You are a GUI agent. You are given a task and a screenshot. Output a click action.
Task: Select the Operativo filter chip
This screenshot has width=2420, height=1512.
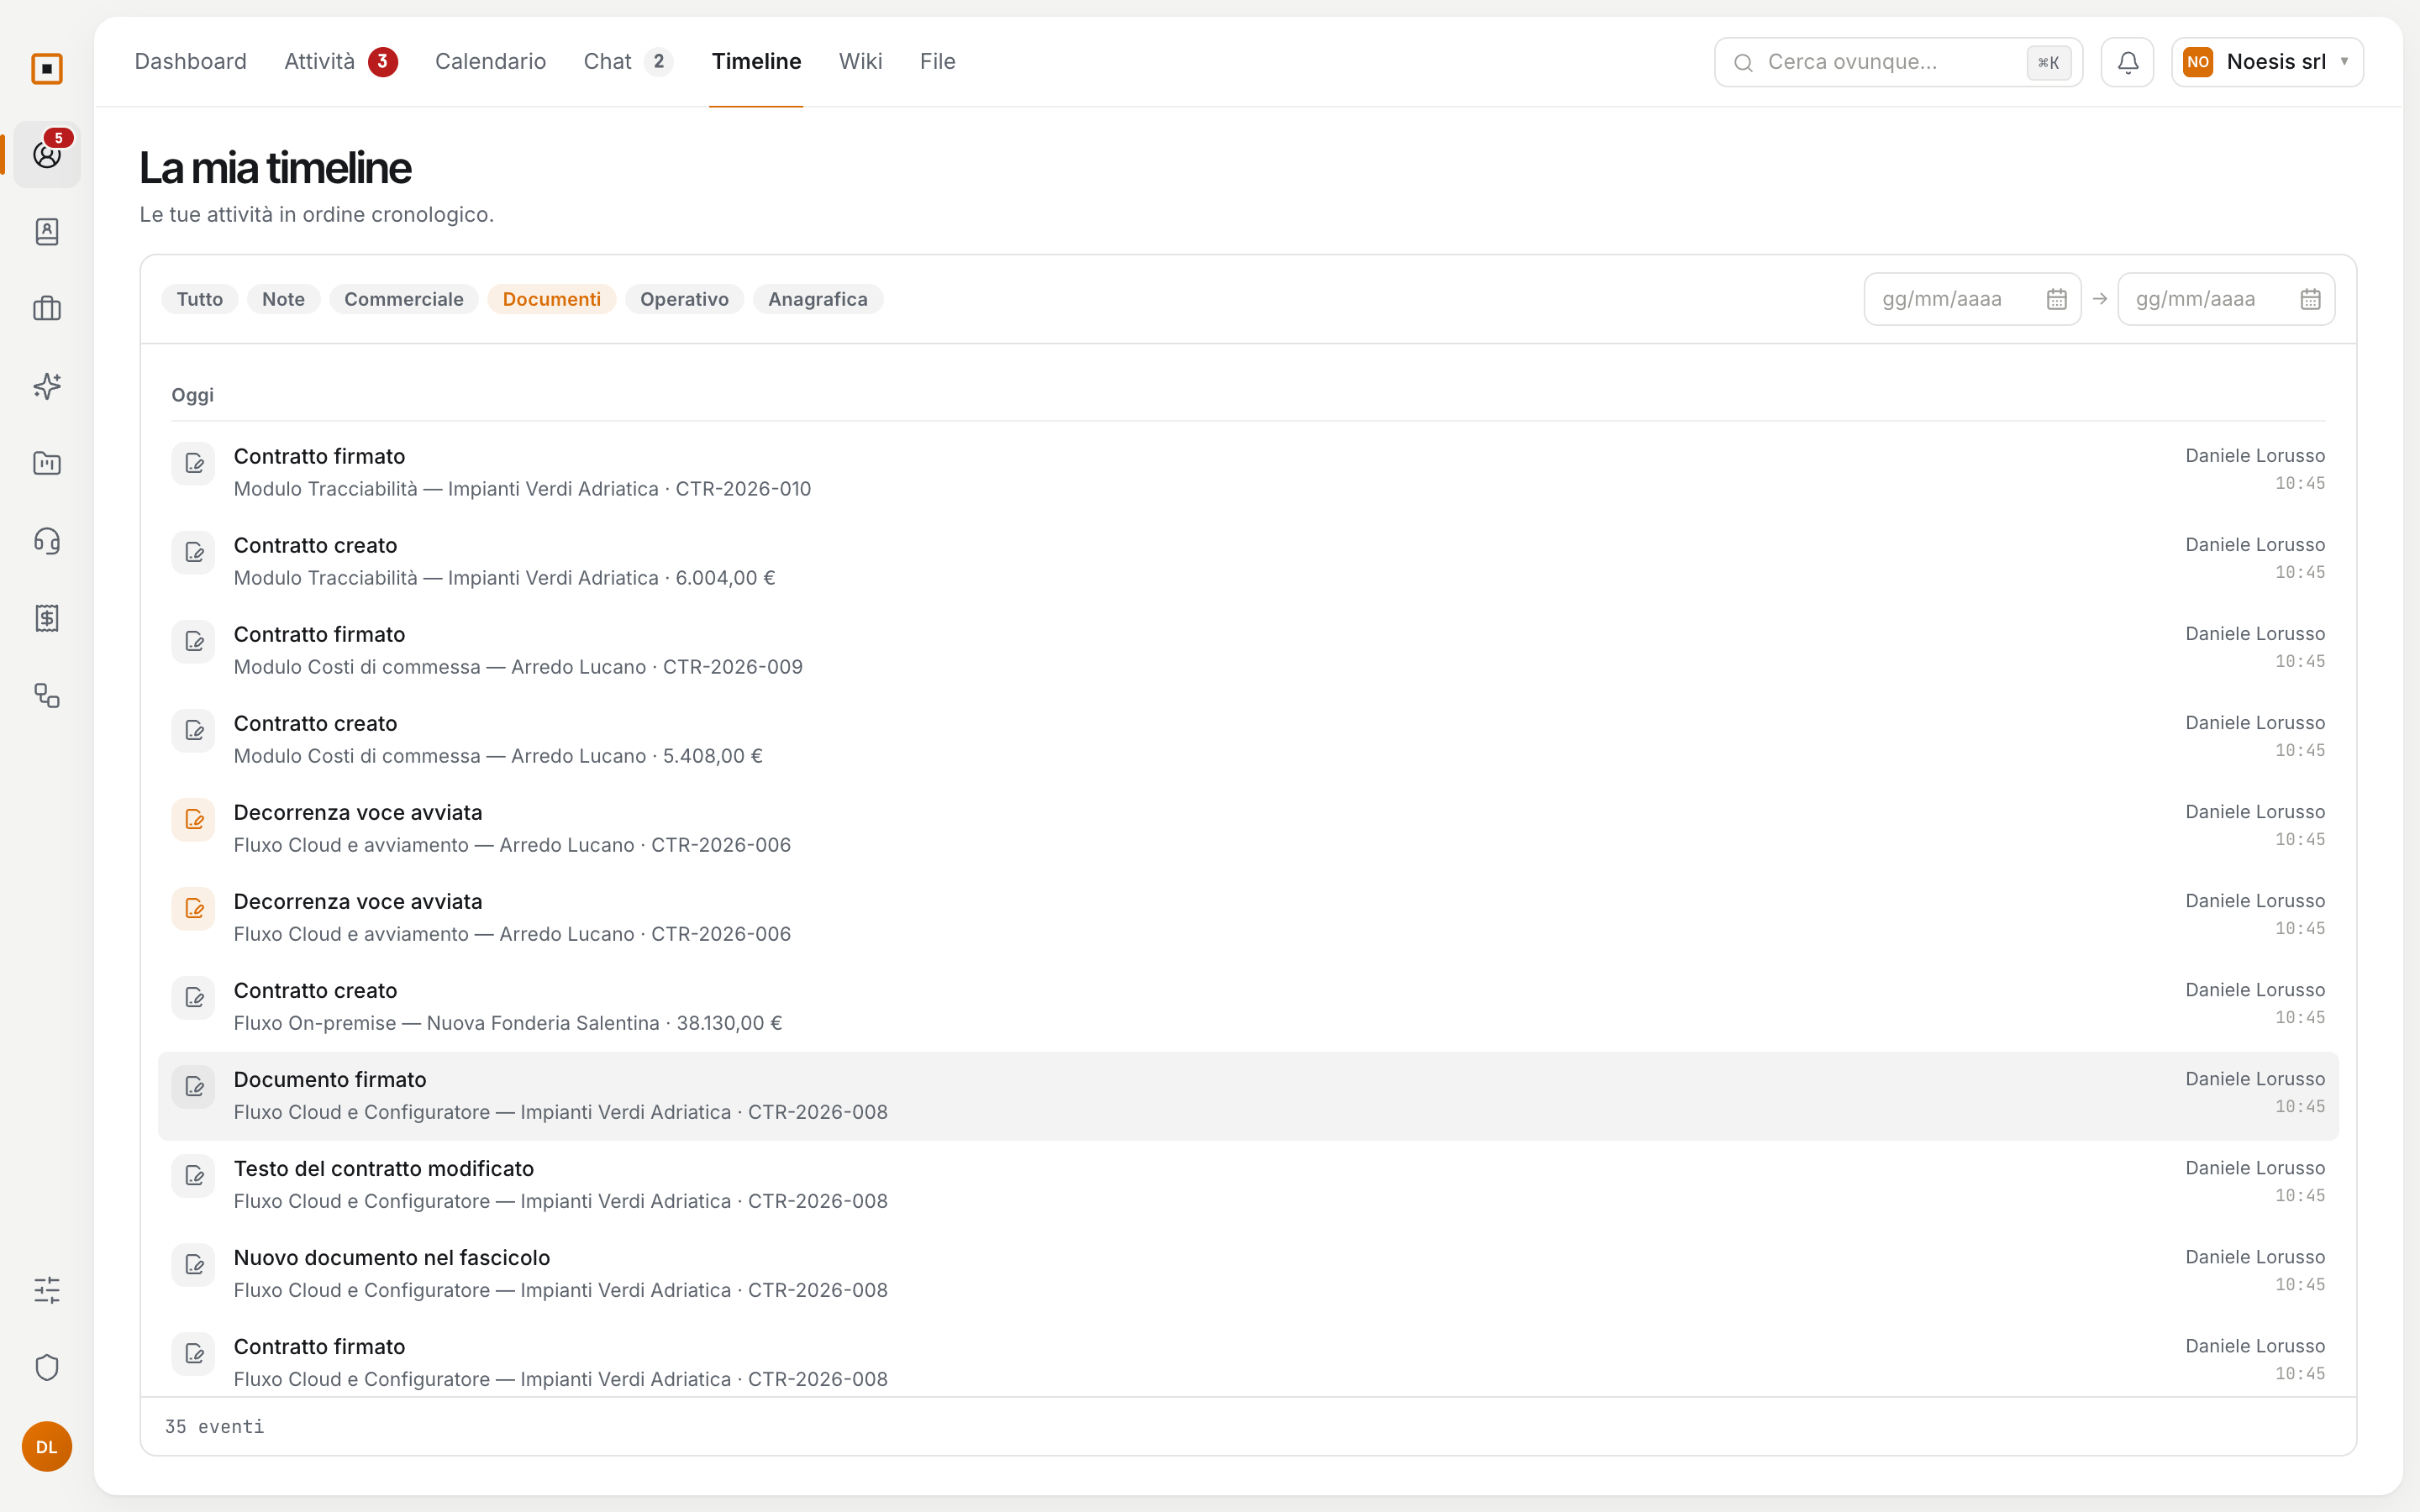coord(684,299)
